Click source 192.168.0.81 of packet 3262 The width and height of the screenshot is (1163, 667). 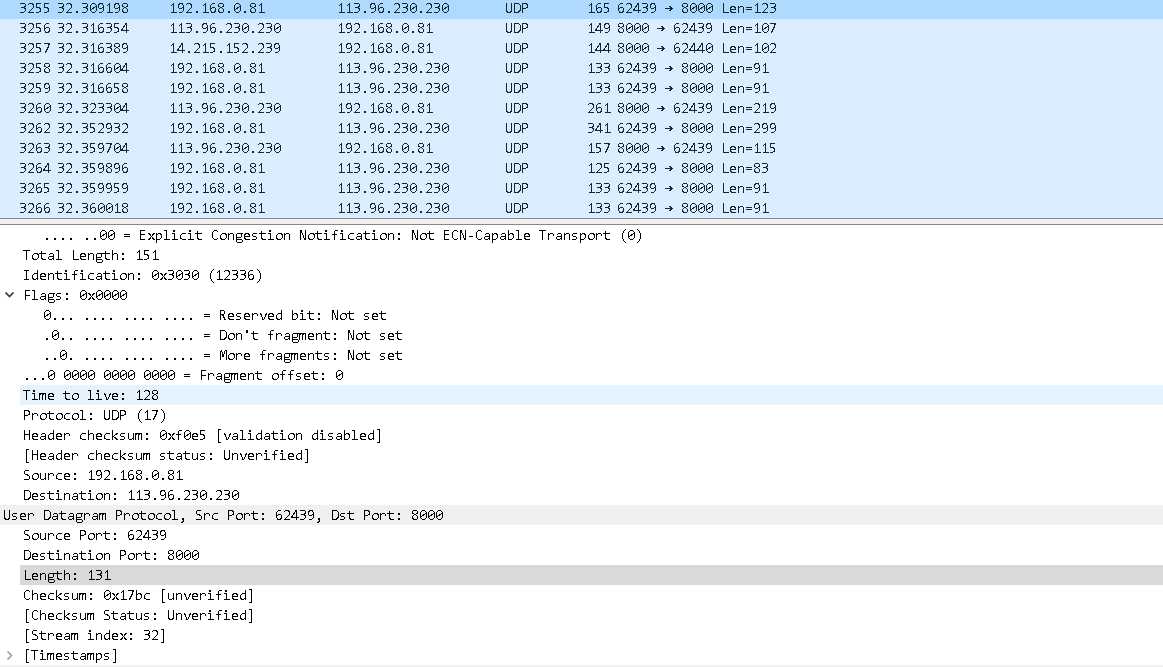click(217, 128)
